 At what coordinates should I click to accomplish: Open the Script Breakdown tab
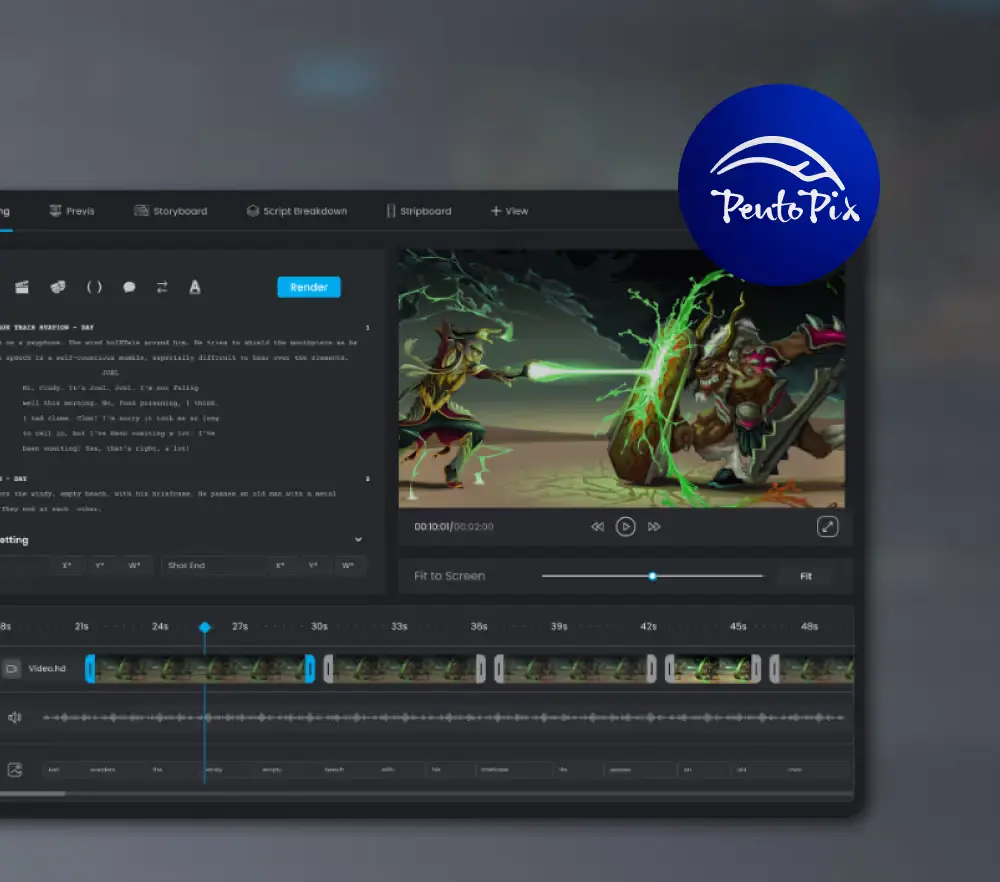[297, 211]
